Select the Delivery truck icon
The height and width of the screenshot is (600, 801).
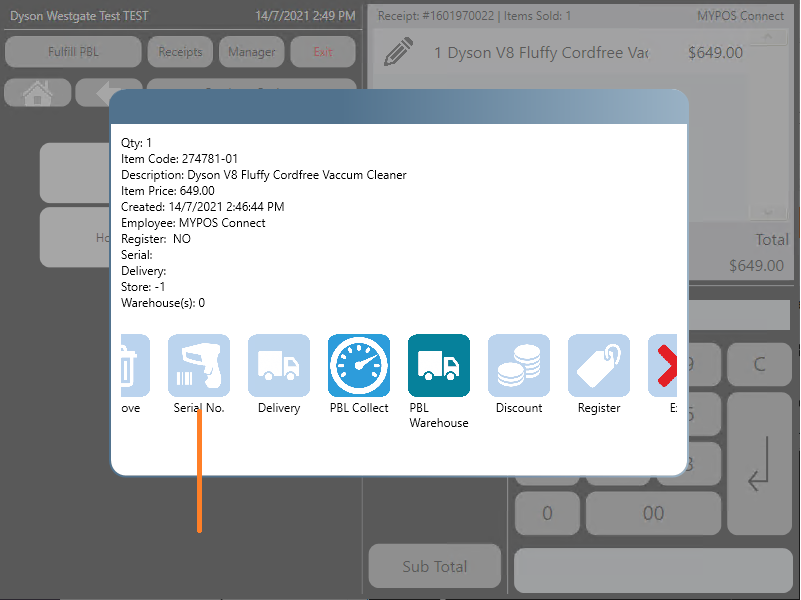pos(279,365)
